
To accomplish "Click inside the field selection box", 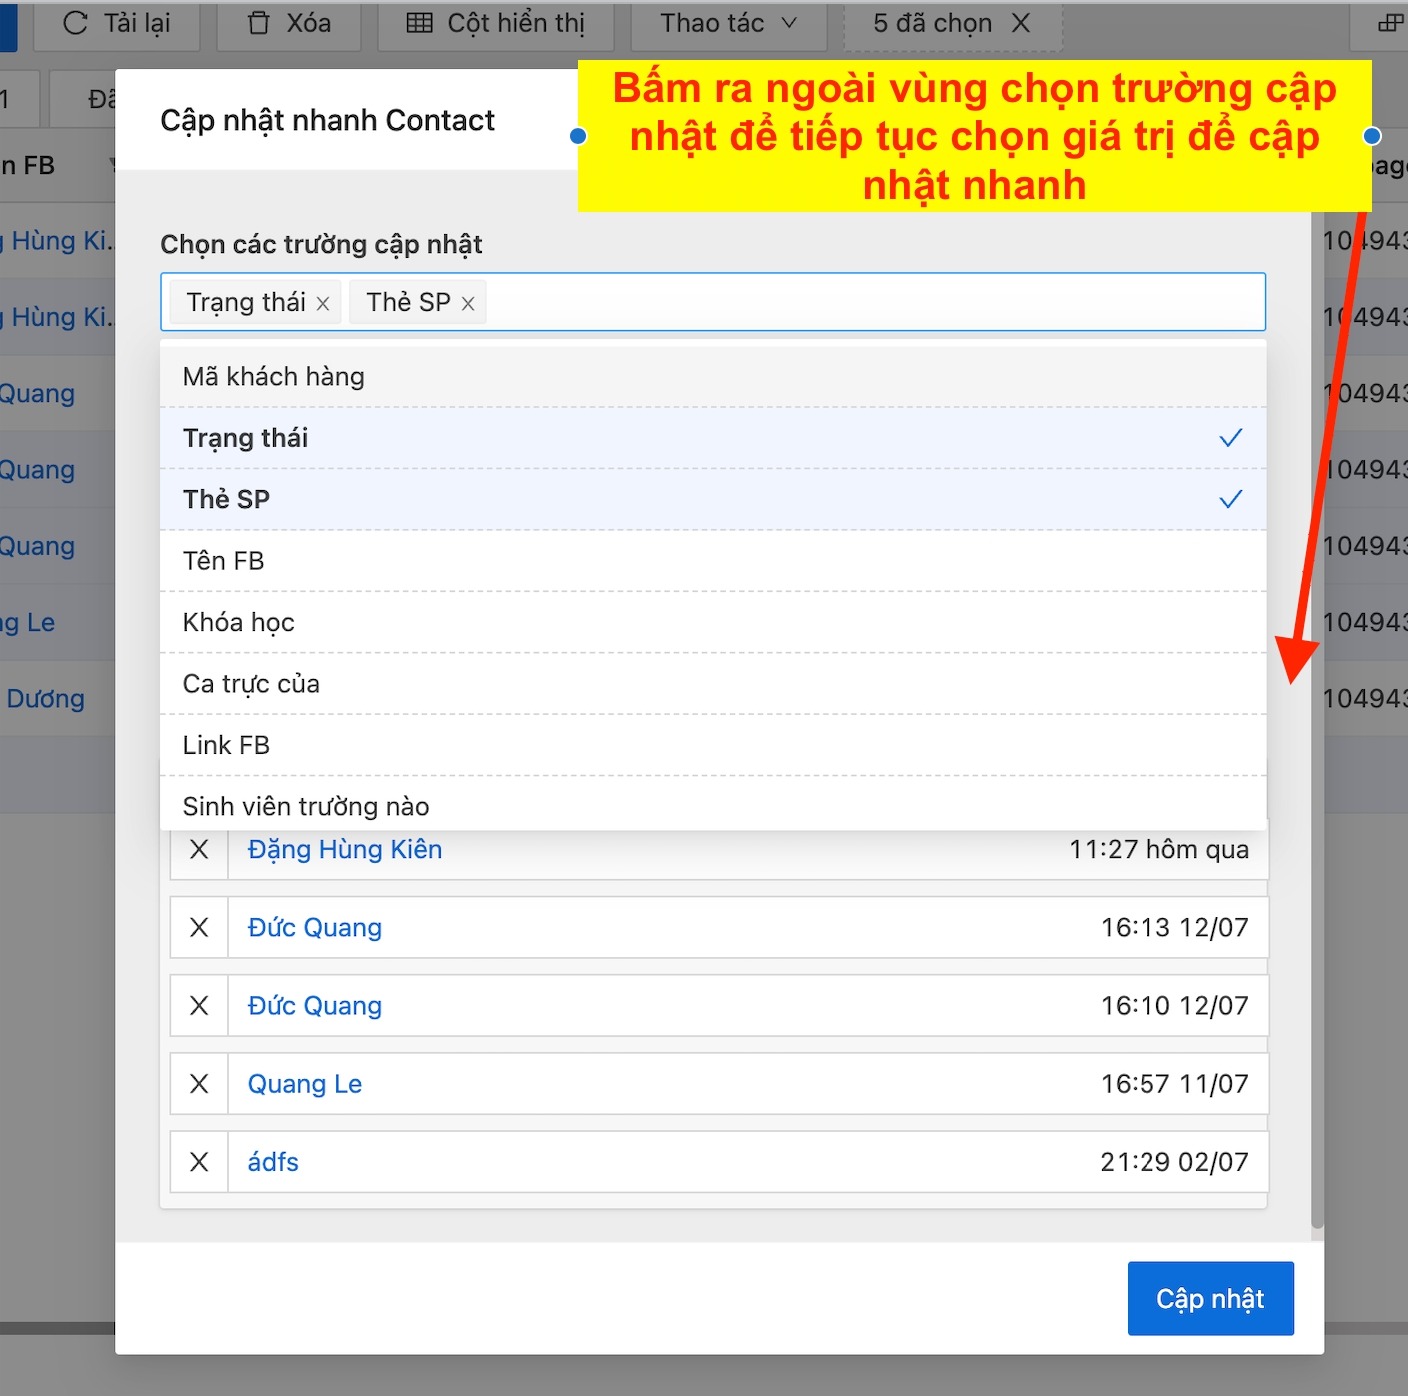I will [870, 302].
